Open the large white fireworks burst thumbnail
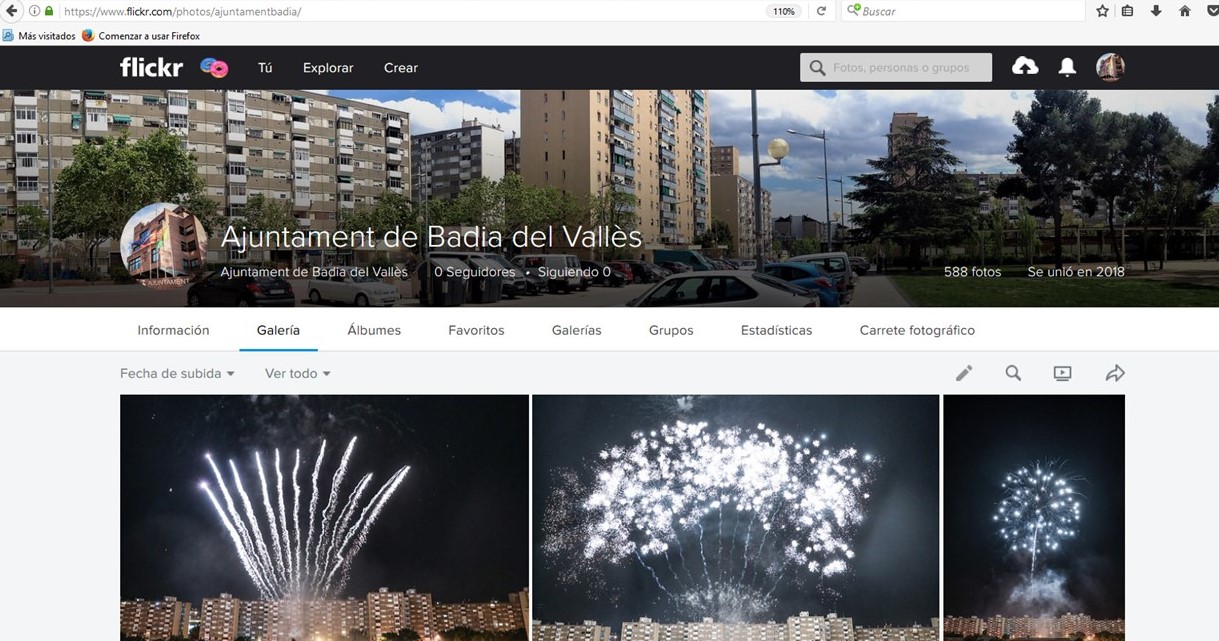The image size is (1219, 641). coord(735,518)
